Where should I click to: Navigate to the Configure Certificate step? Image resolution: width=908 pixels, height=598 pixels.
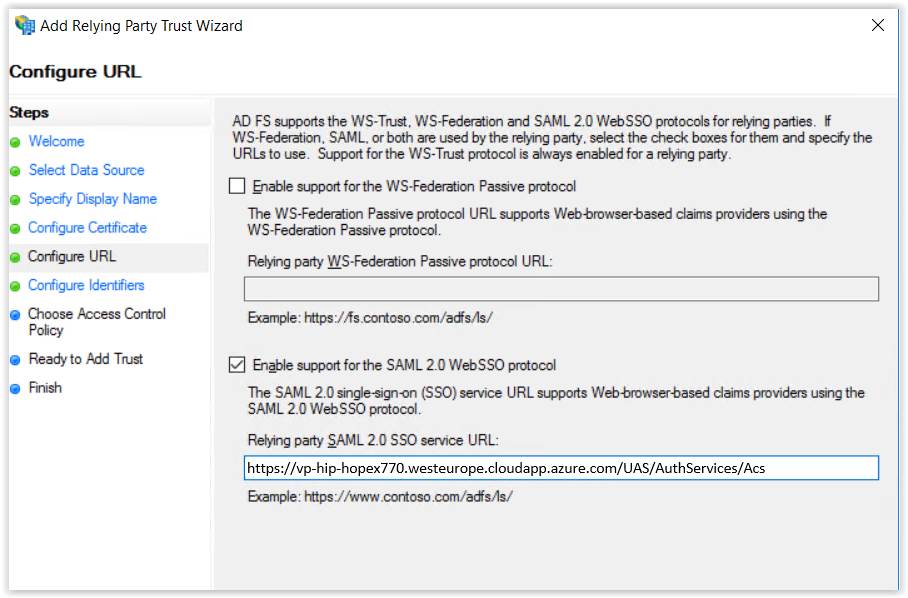point(87,229)
